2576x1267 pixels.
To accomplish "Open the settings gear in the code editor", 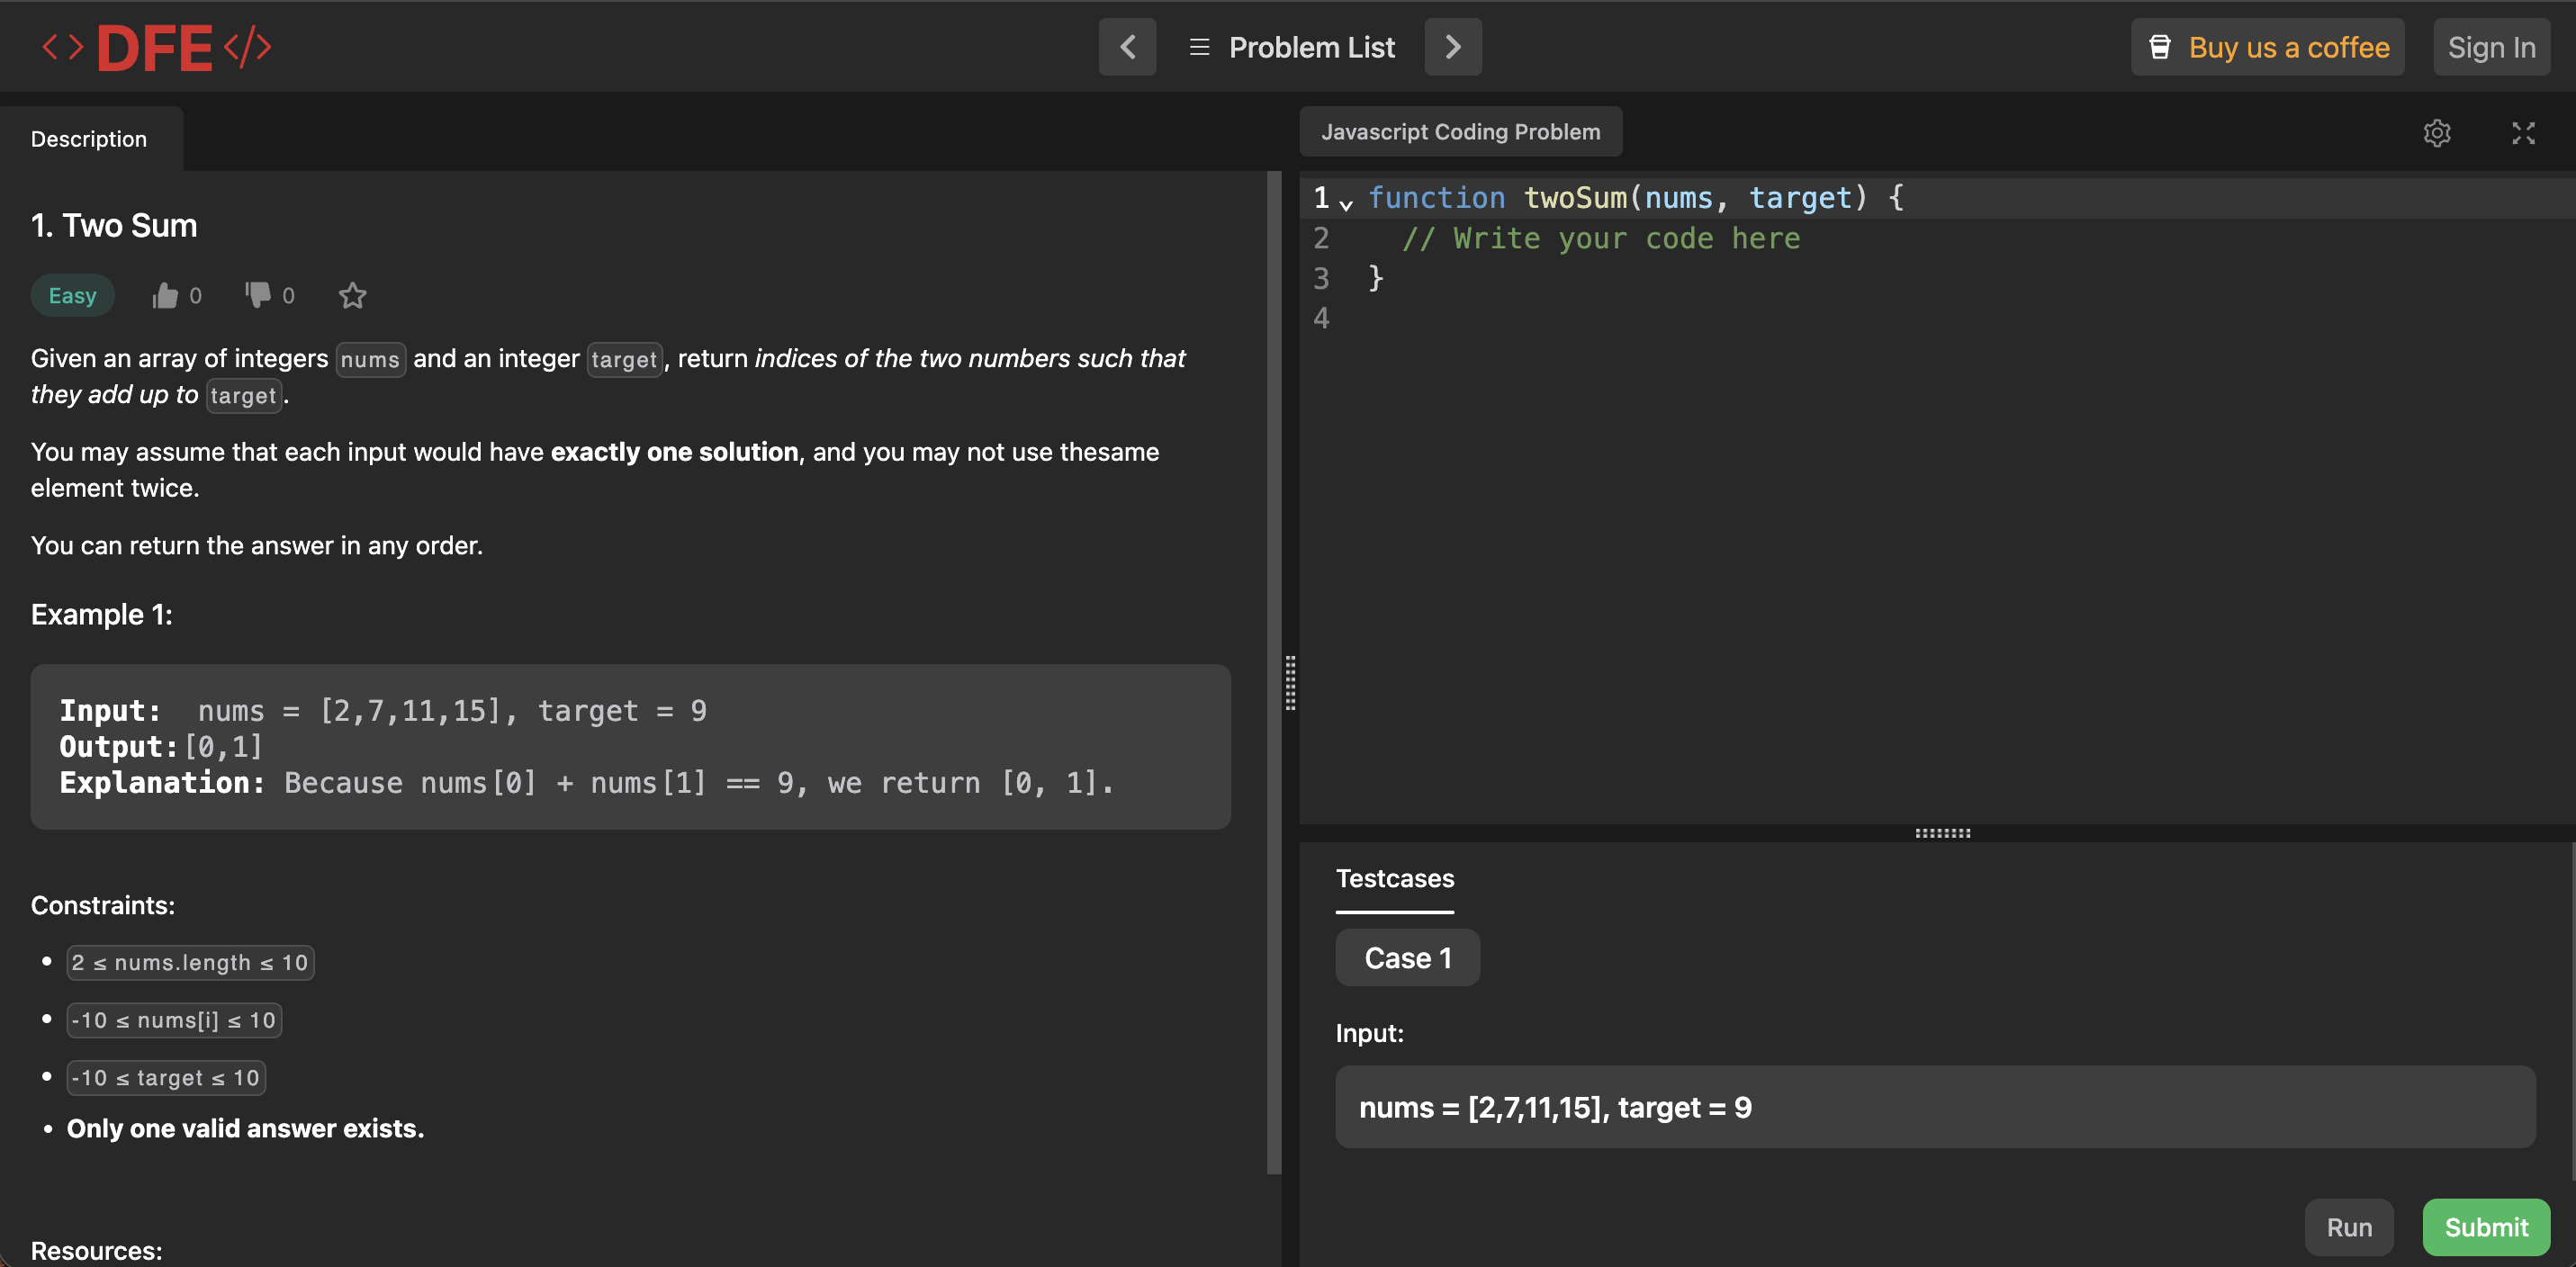I will pyautogui.click(x=2438, y=133).
